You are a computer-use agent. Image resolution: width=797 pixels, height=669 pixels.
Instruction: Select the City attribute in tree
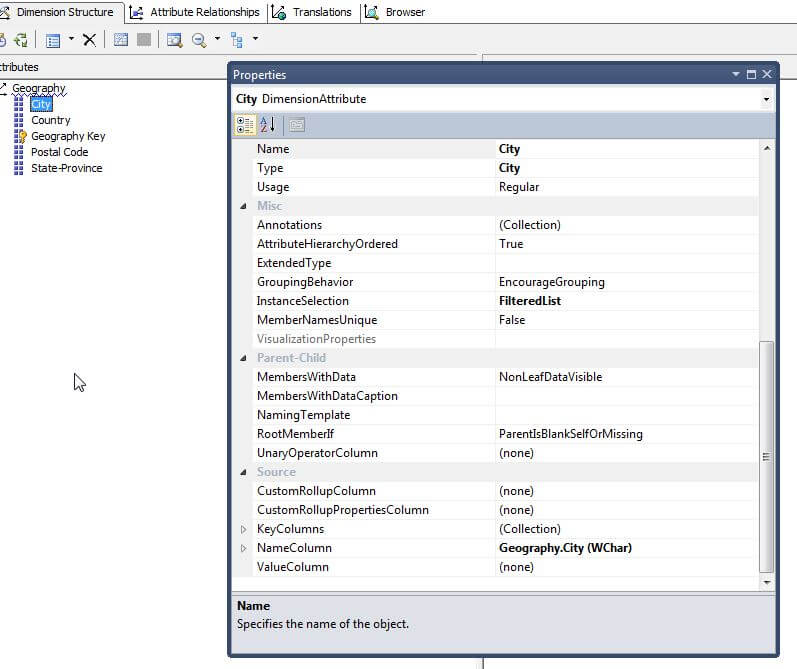(41, 104)
